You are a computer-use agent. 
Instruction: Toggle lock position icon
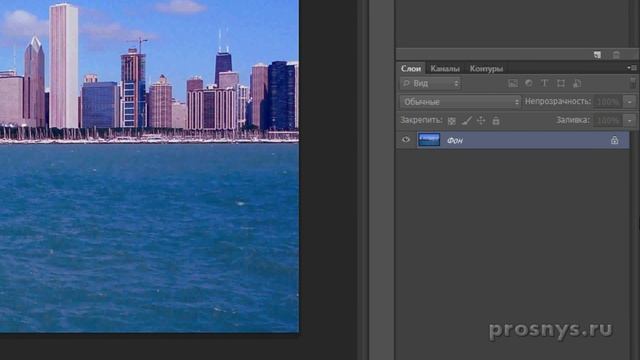click(481, 120)
